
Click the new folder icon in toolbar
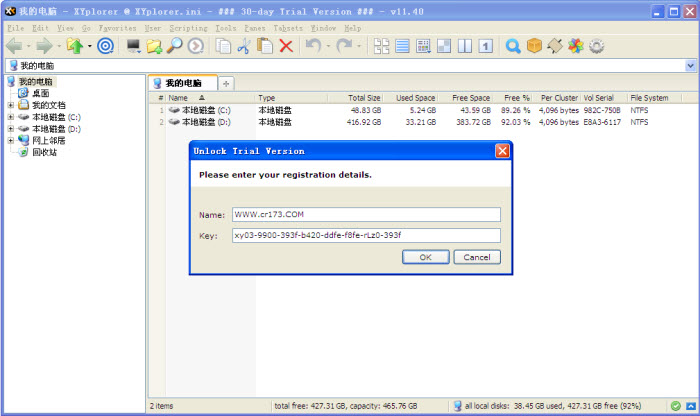click(154, 46)
